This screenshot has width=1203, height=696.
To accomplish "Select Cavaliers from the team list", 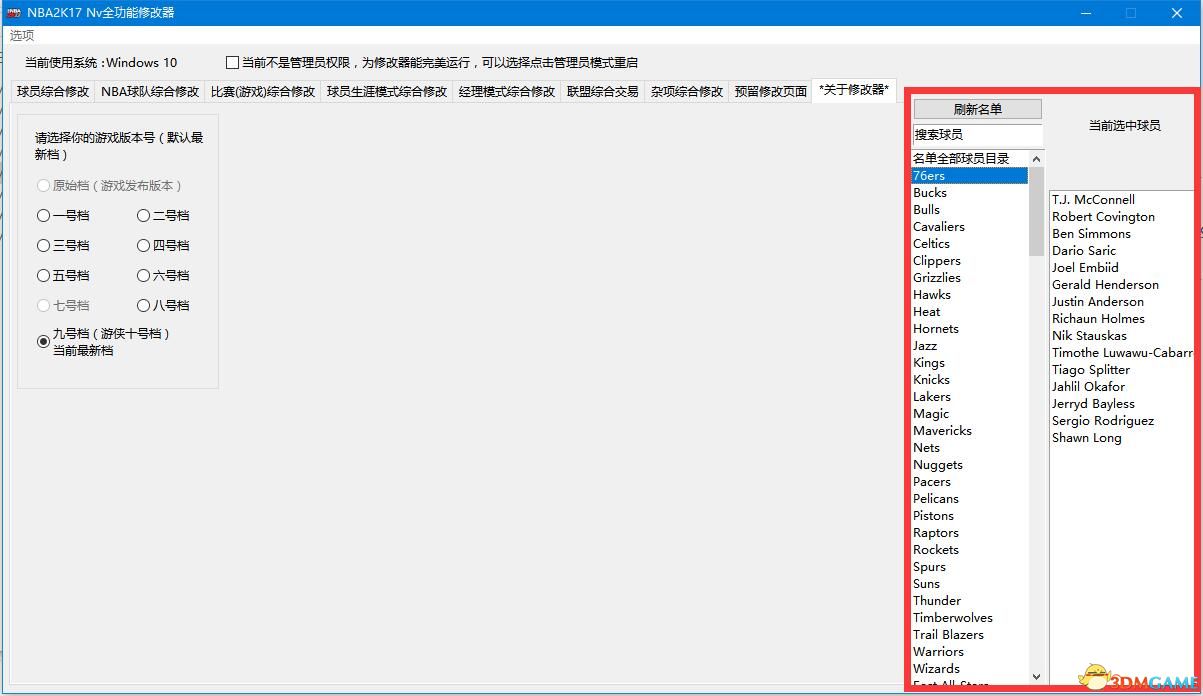I will (969, 227).
